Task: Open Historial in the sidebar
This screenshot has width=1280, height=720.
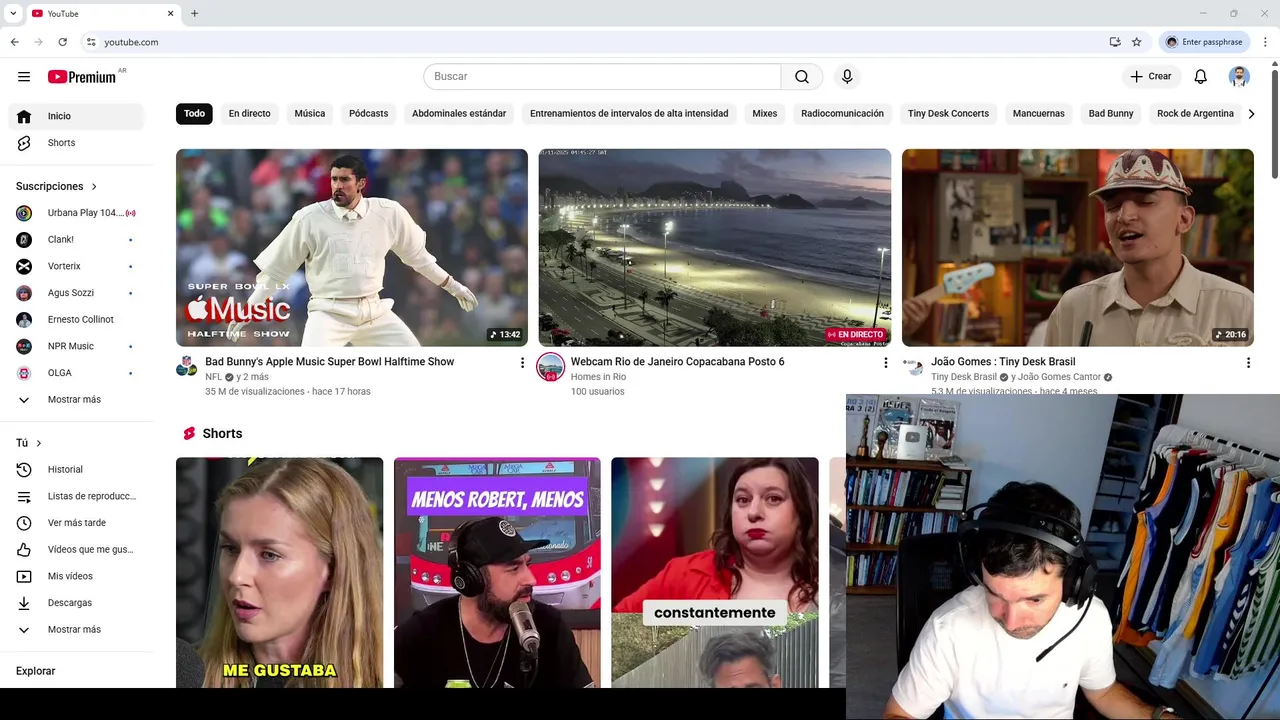Action: 76,470
